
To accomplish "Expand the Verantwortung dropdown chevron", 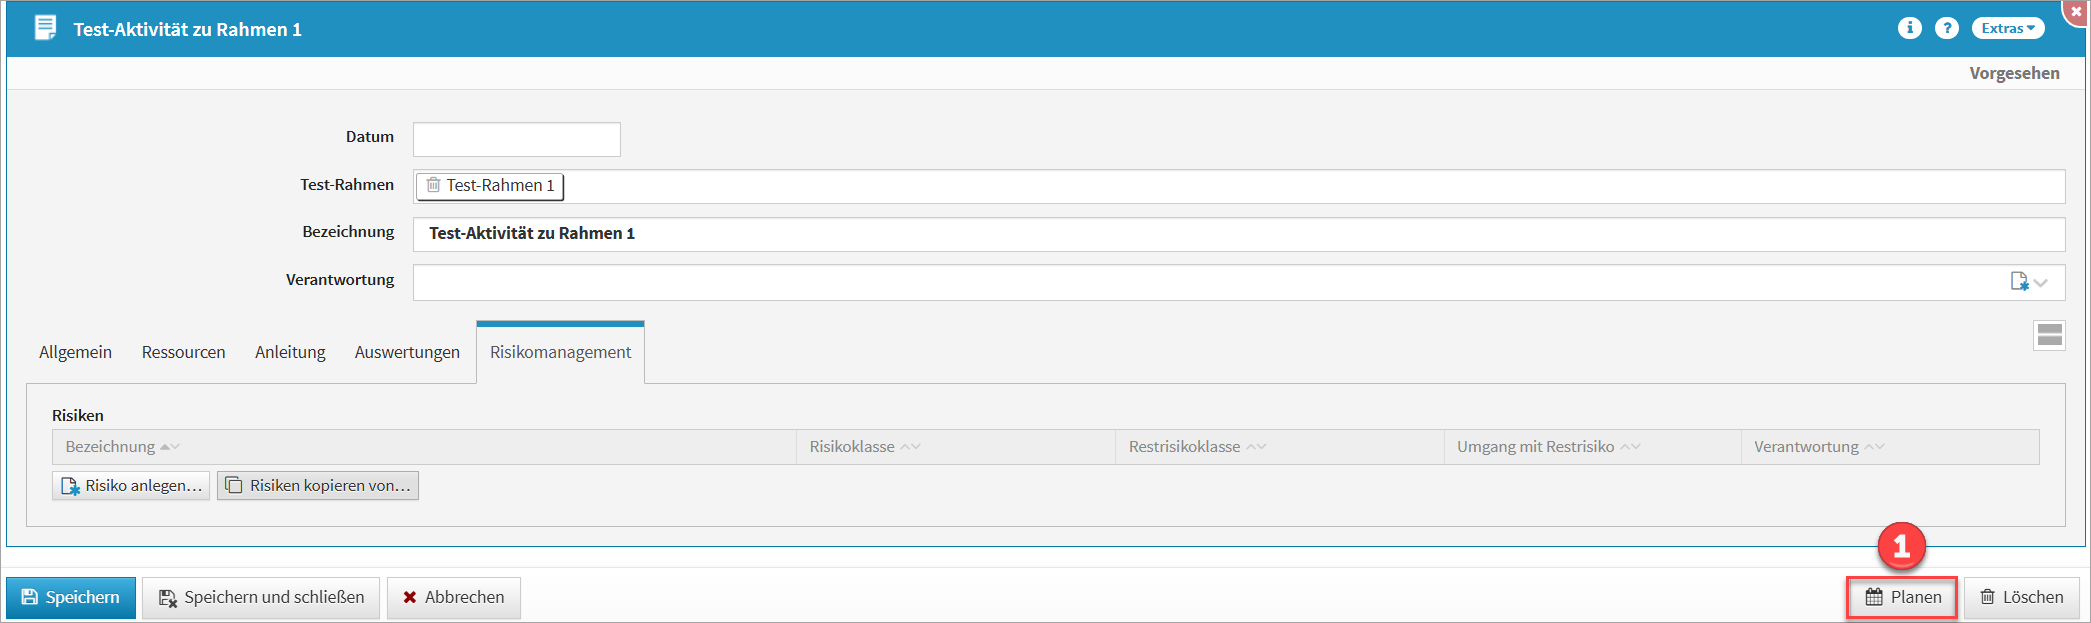I will pyautogui.click(x=2041, y=283).
